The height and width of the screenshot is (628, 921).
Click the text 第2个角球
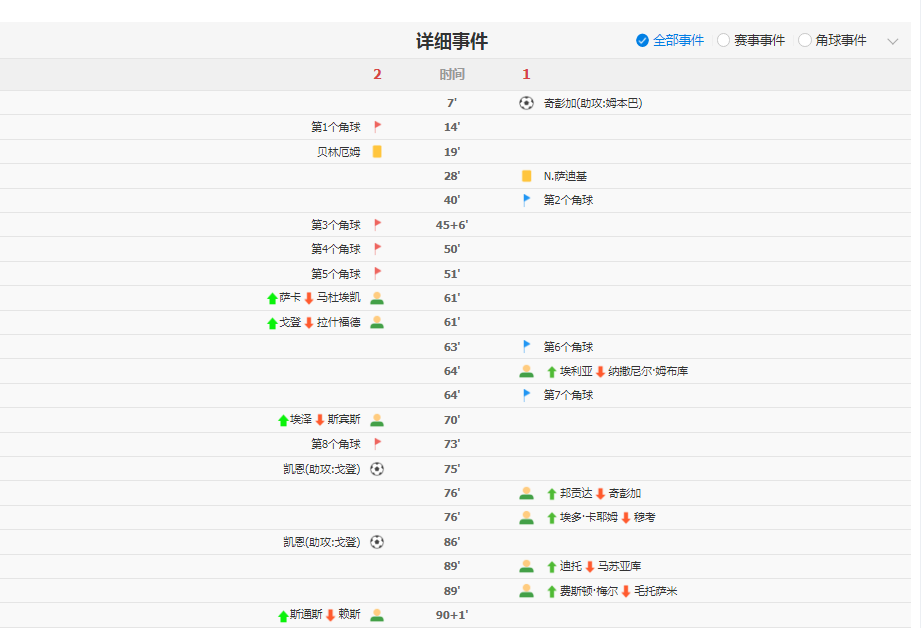click(x=568, y=200)
